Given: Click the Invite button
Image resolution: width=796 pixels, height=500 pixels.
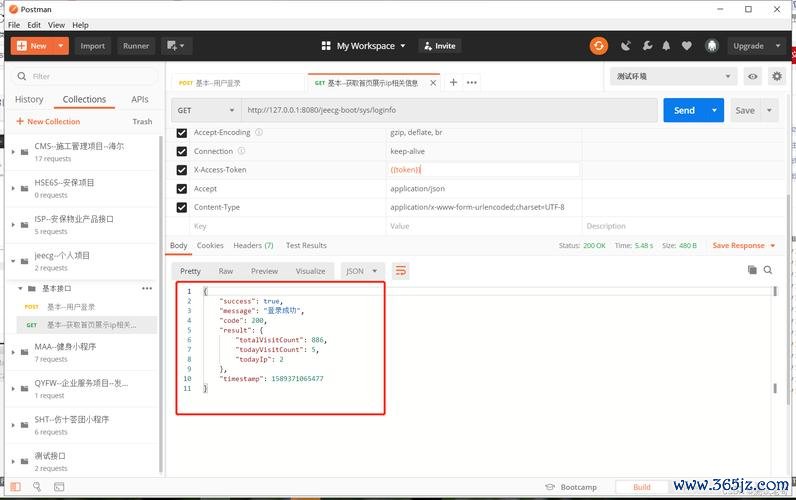Looking at the screenshot, I should 440,46.
